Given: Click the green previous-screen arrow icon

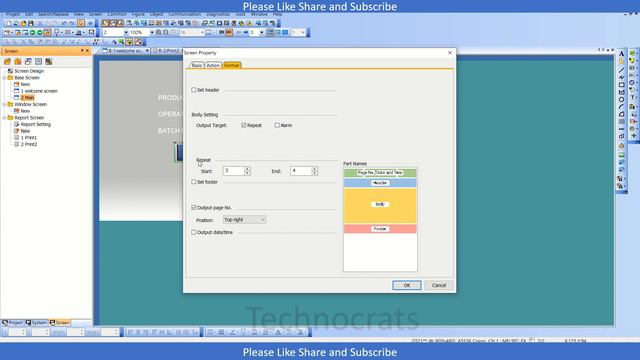Looking at the screenshot, I should coord(33,32).
